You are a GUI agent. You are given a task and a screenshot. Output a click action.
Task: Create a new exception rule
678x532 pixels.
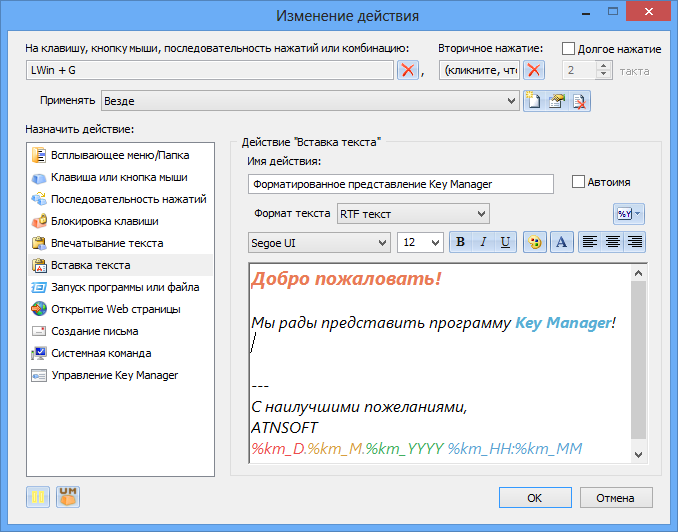click(534, 101)
